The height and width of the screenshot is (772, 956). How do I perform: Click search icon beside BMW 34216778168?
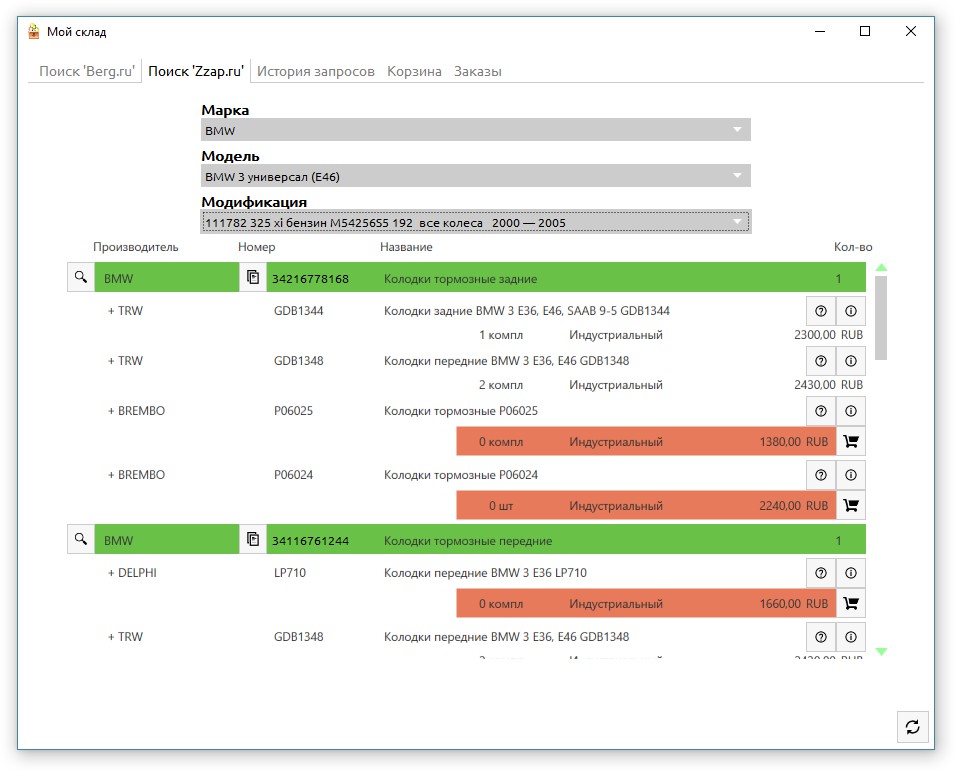[80, 277]
